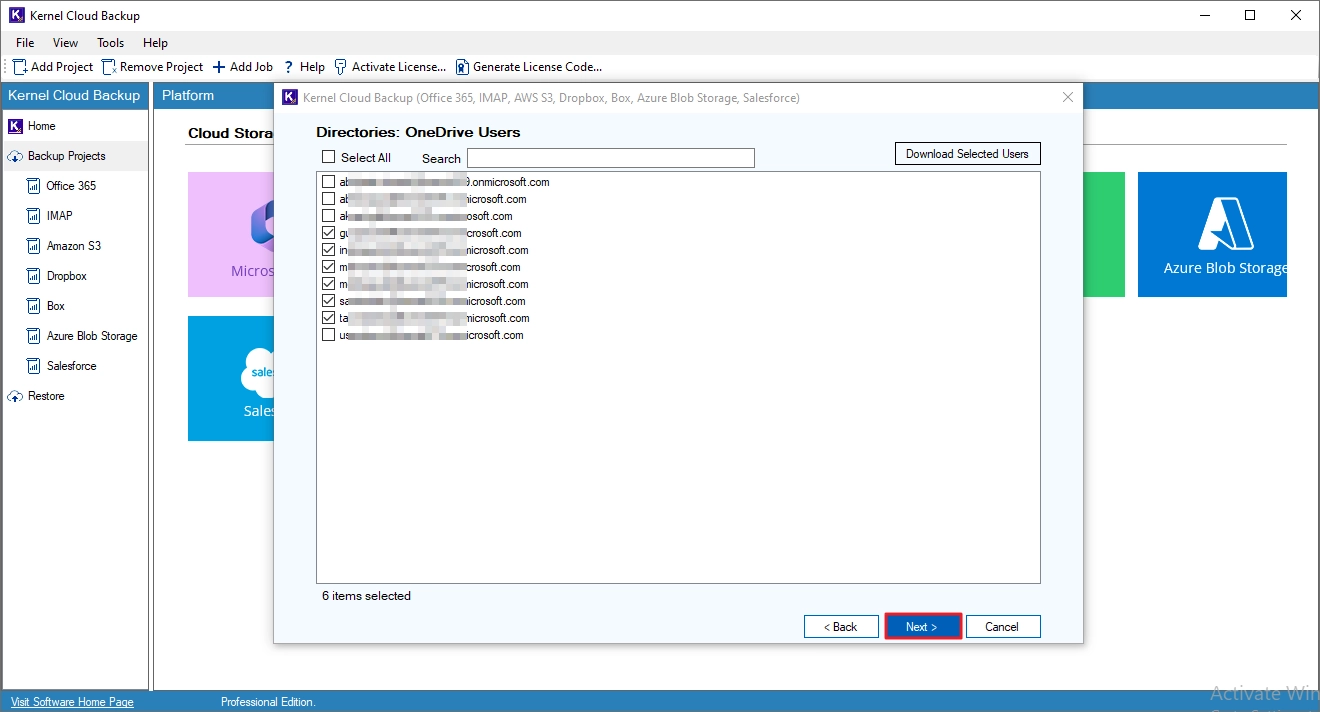The image size is (1320, 712).
Task: Open Office 365 backup project
Action: 71,186
